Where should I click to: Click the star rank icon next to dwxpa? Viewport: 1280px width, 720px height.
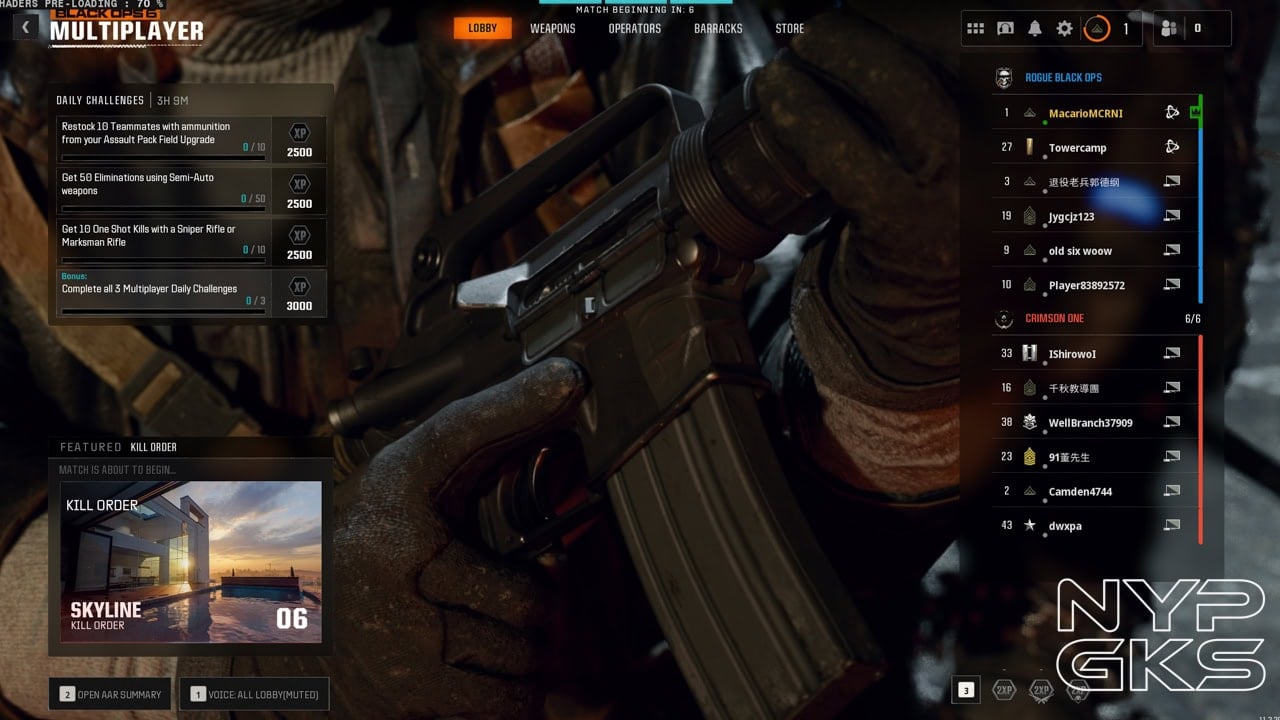click(x=1030, y=525)
